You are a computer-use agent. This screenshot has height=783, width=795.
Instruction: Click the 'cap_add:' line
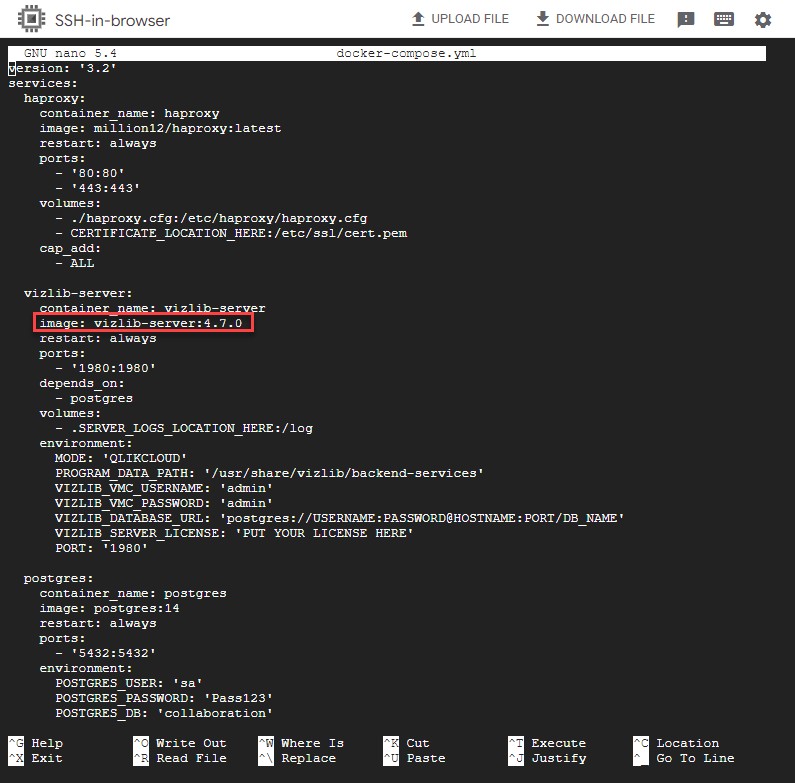click(x=70, y=248)
